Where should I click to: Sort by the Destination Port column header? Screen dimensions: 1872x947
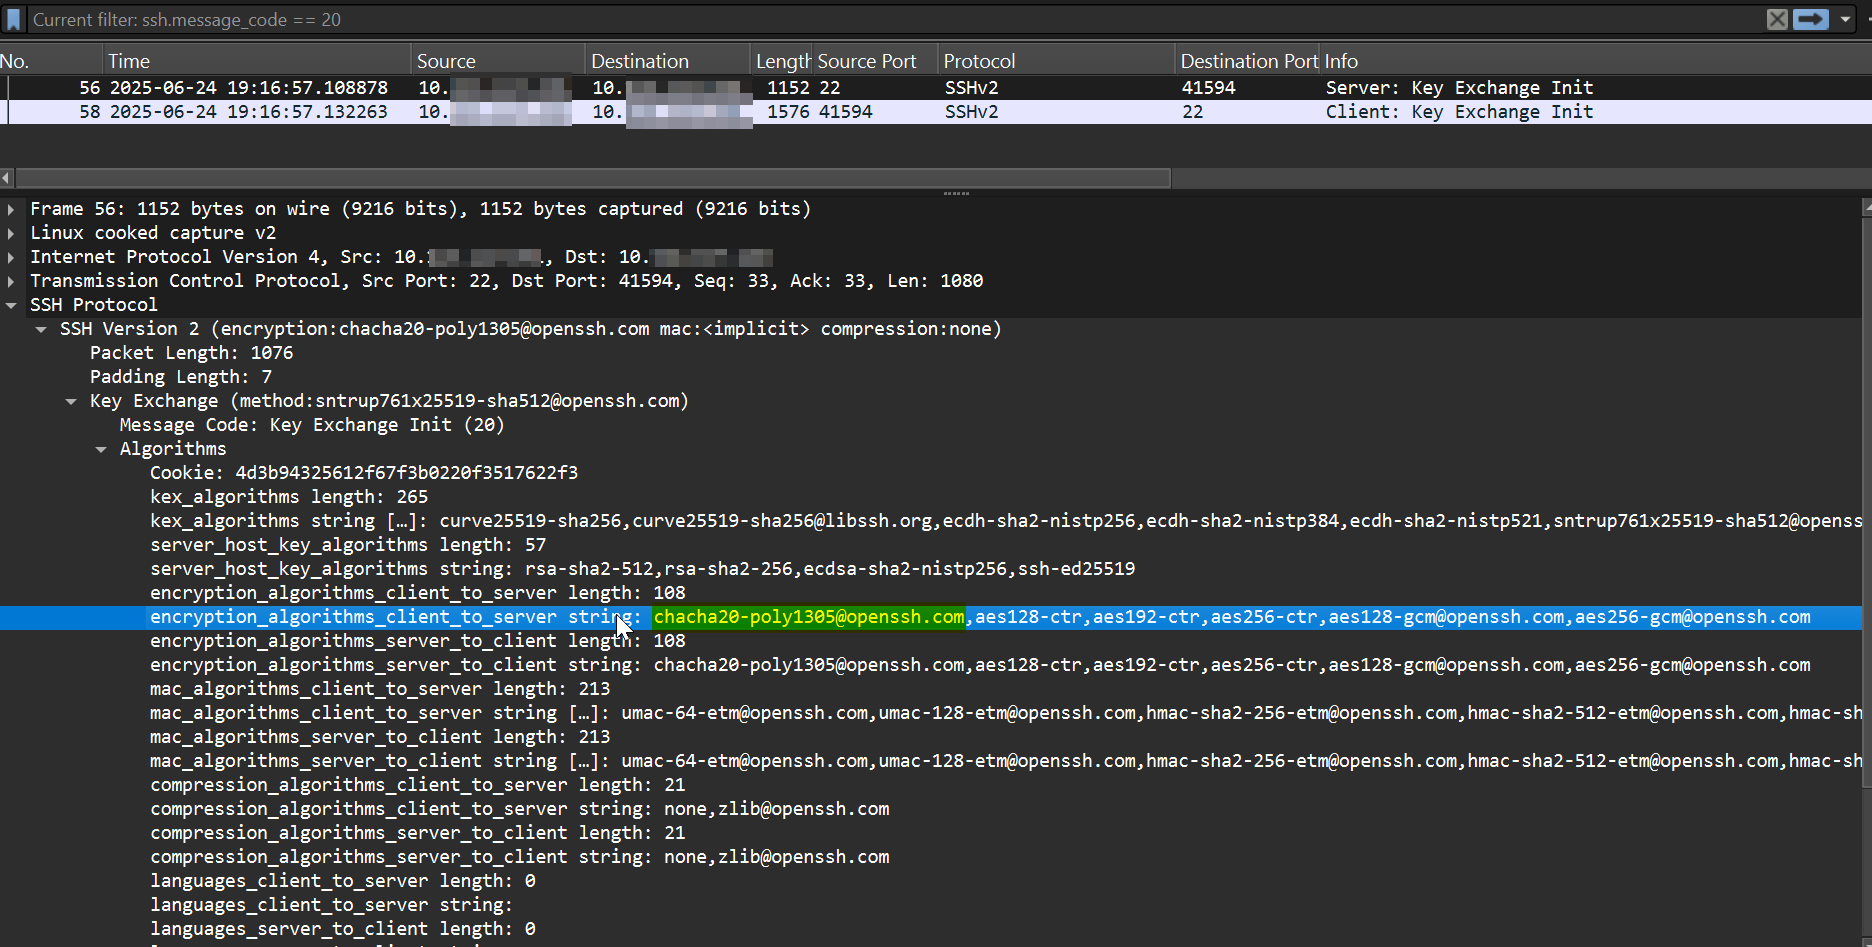coord(1247,60)
